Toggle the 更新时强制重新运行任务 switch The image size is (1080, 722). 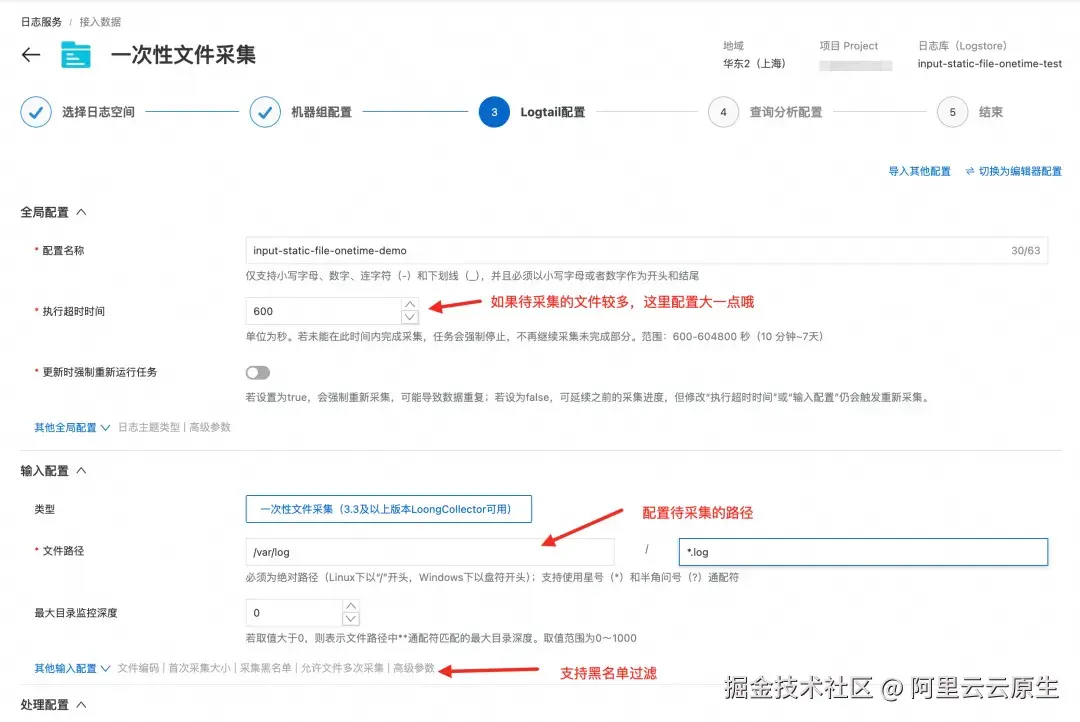tap(257, 371)
